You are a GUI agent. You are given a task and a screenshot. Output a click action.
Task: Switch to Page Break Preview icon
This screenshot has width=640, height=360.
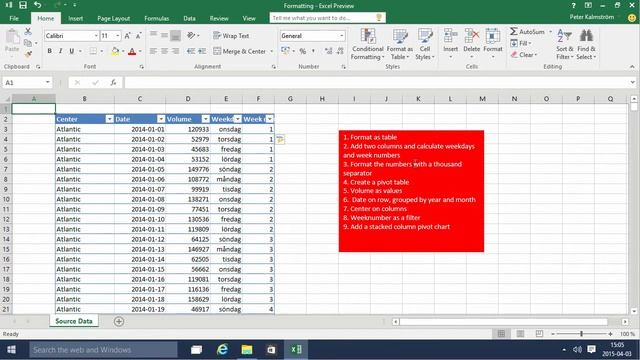pos(539,334)
